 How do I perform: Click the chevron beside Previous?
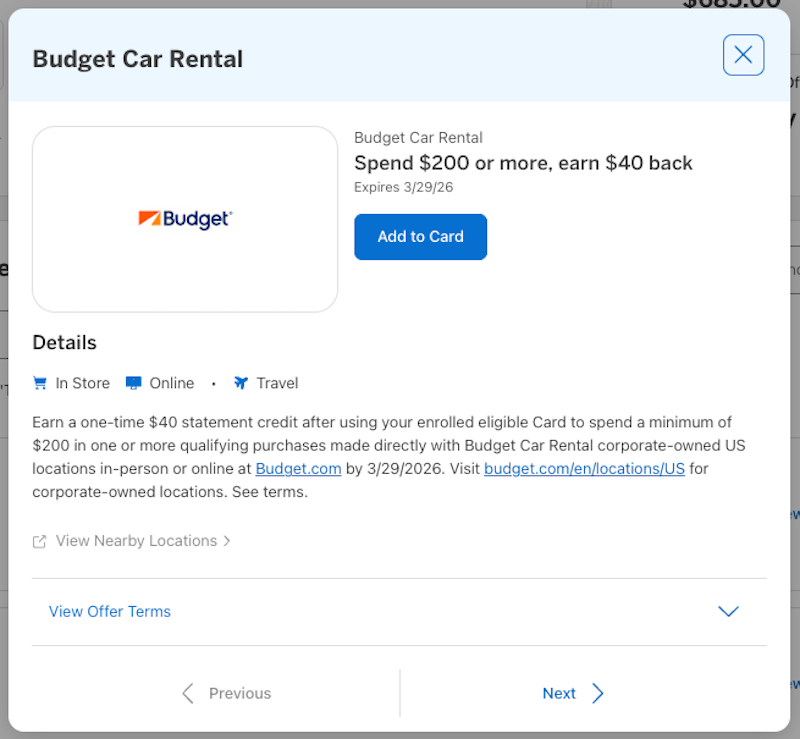pyautogui.click(x=187, y=693)
